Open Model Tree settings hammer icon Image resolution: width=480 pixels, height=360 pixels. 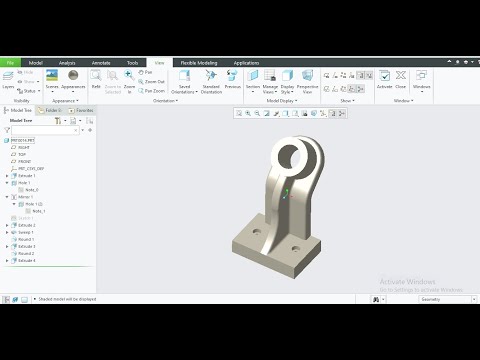pos(58,121)
